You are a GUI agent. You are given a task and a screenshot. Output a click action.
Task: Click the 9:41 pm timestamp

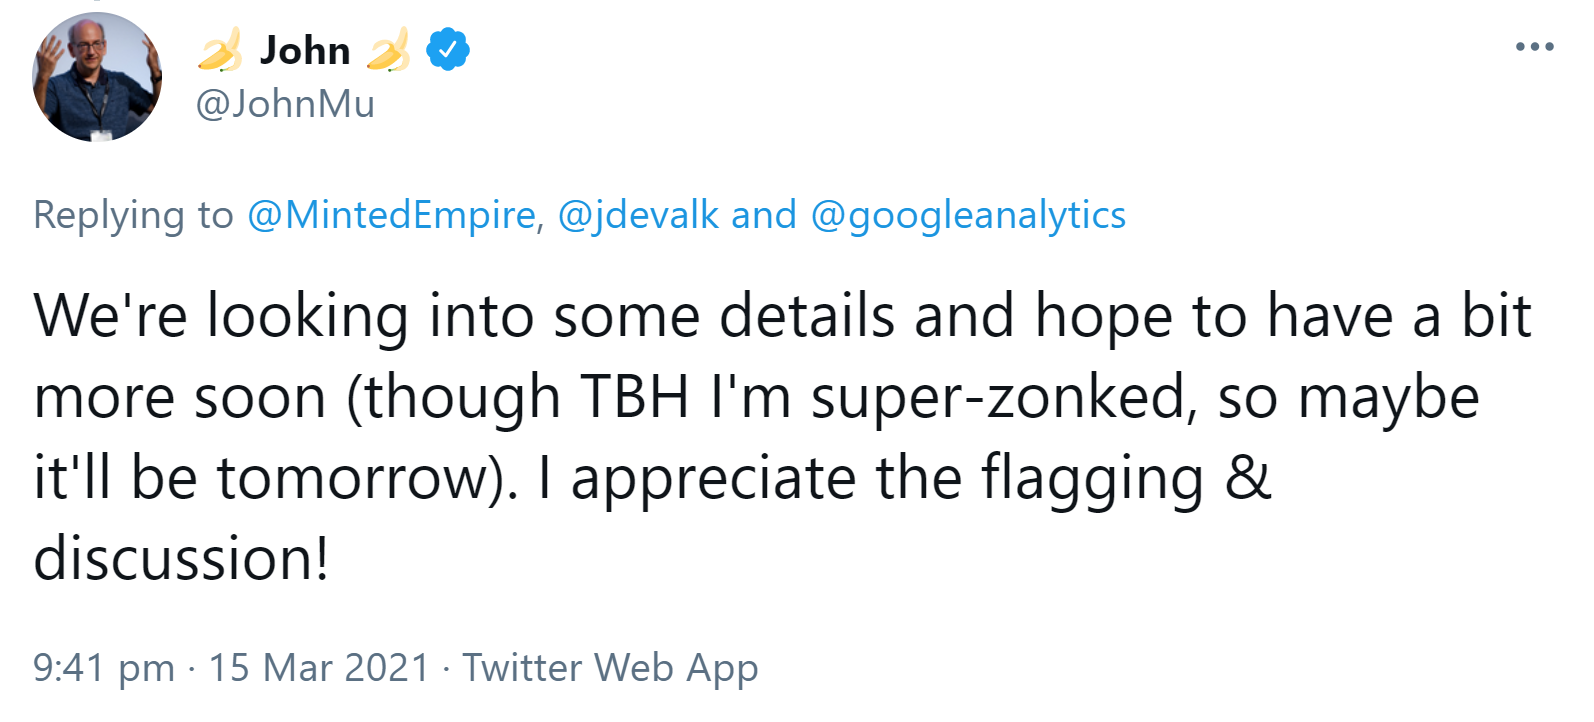104,668
